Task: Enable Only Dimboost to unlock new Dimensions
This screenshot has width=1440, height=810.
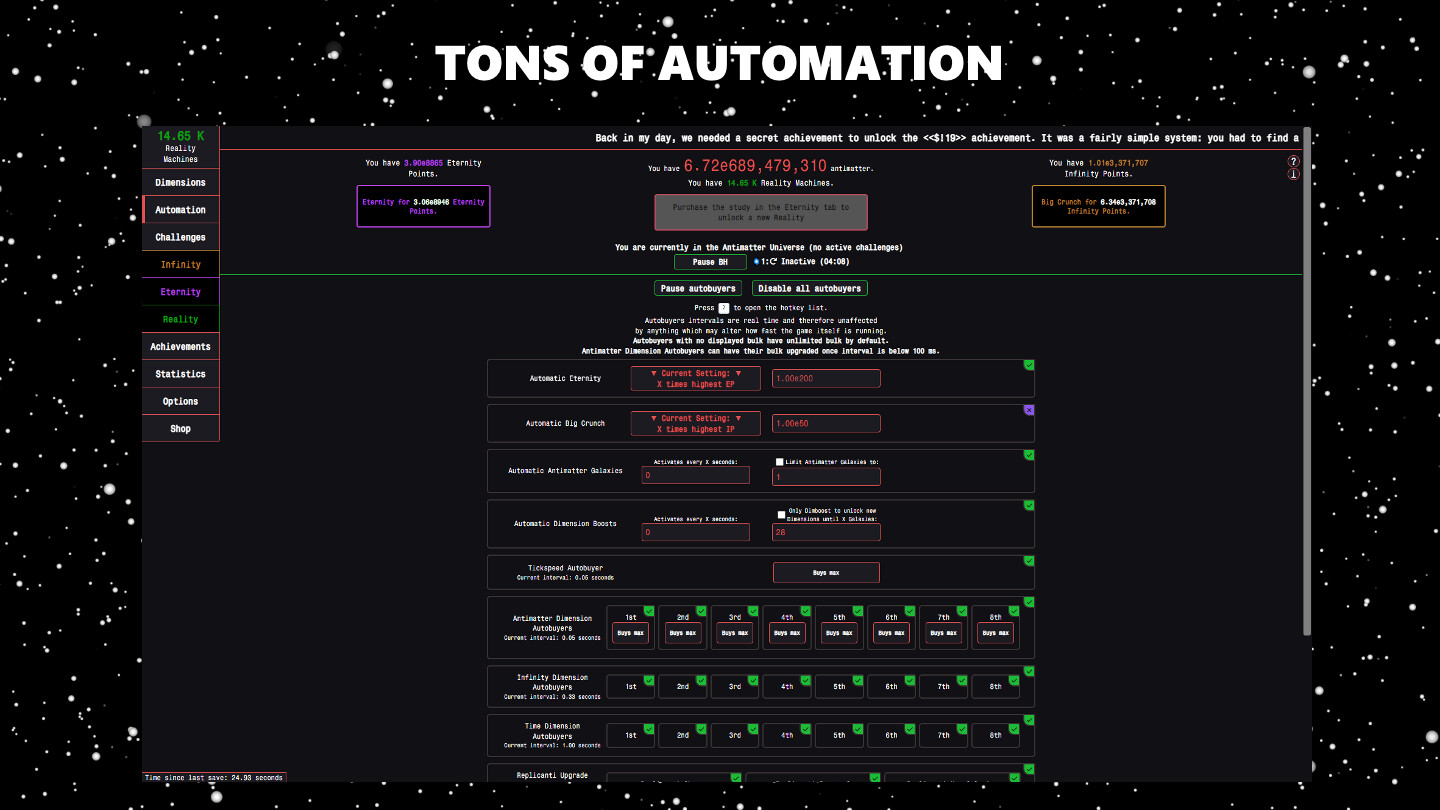Action: [x=781, y=513]
